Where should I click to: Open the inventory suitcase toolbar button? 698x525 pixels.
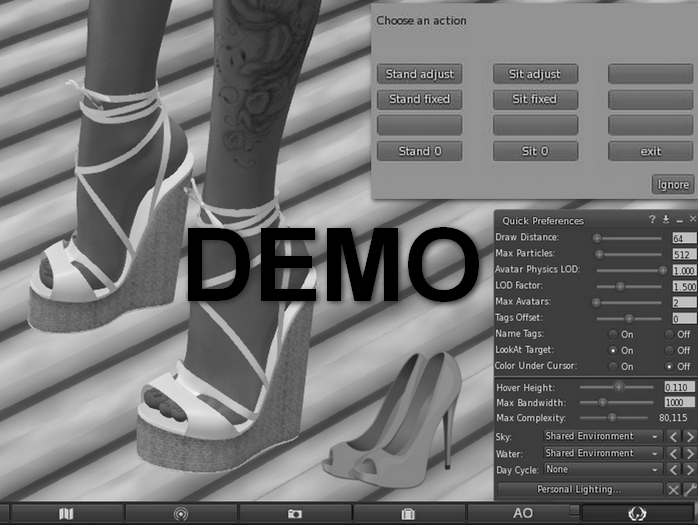click(408, 514)
